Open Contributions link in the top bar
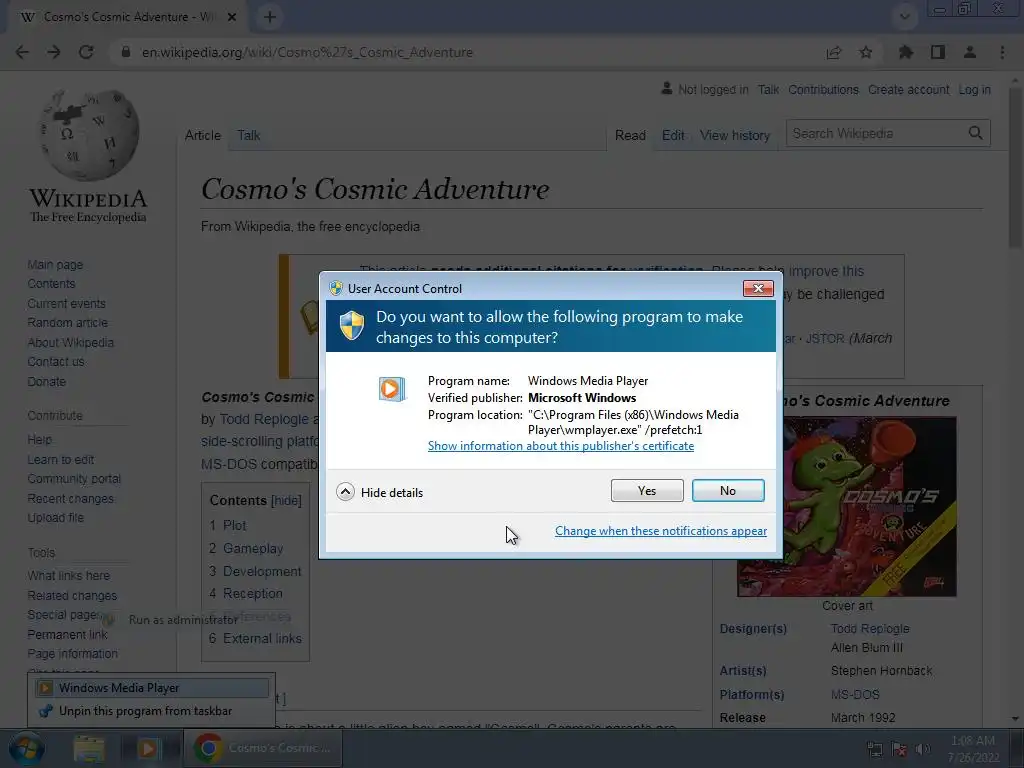The width and height of the screenshot is (1024, 768). click(x=823, y=89)
